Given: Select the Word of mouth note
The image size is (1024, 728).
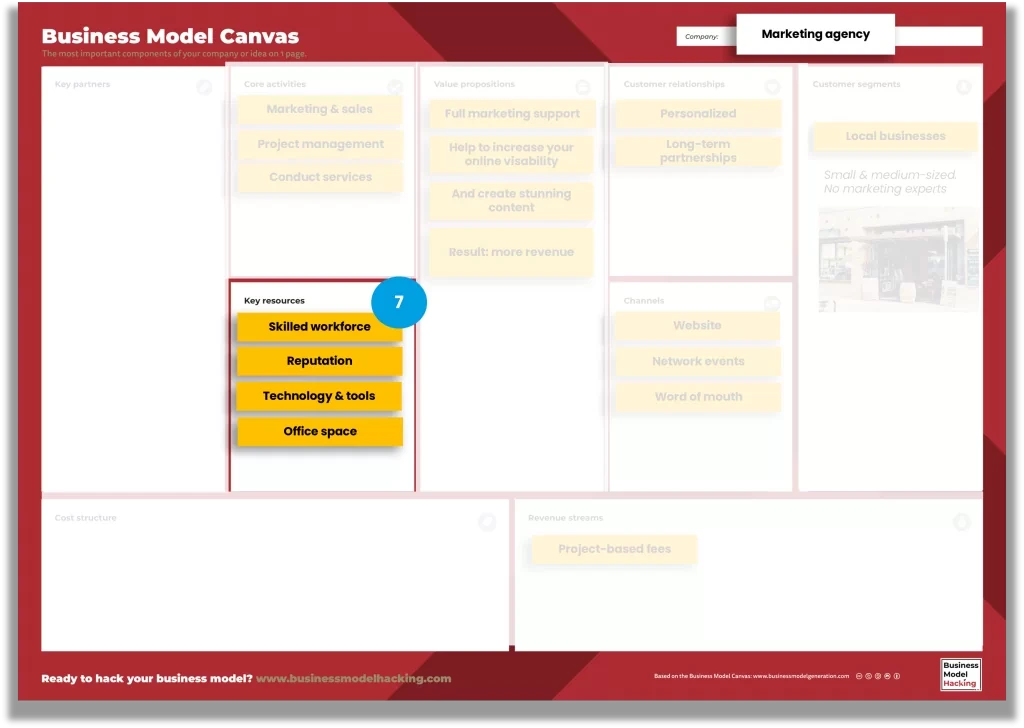Looking at the screenshot, I should (x=697, y=396).
